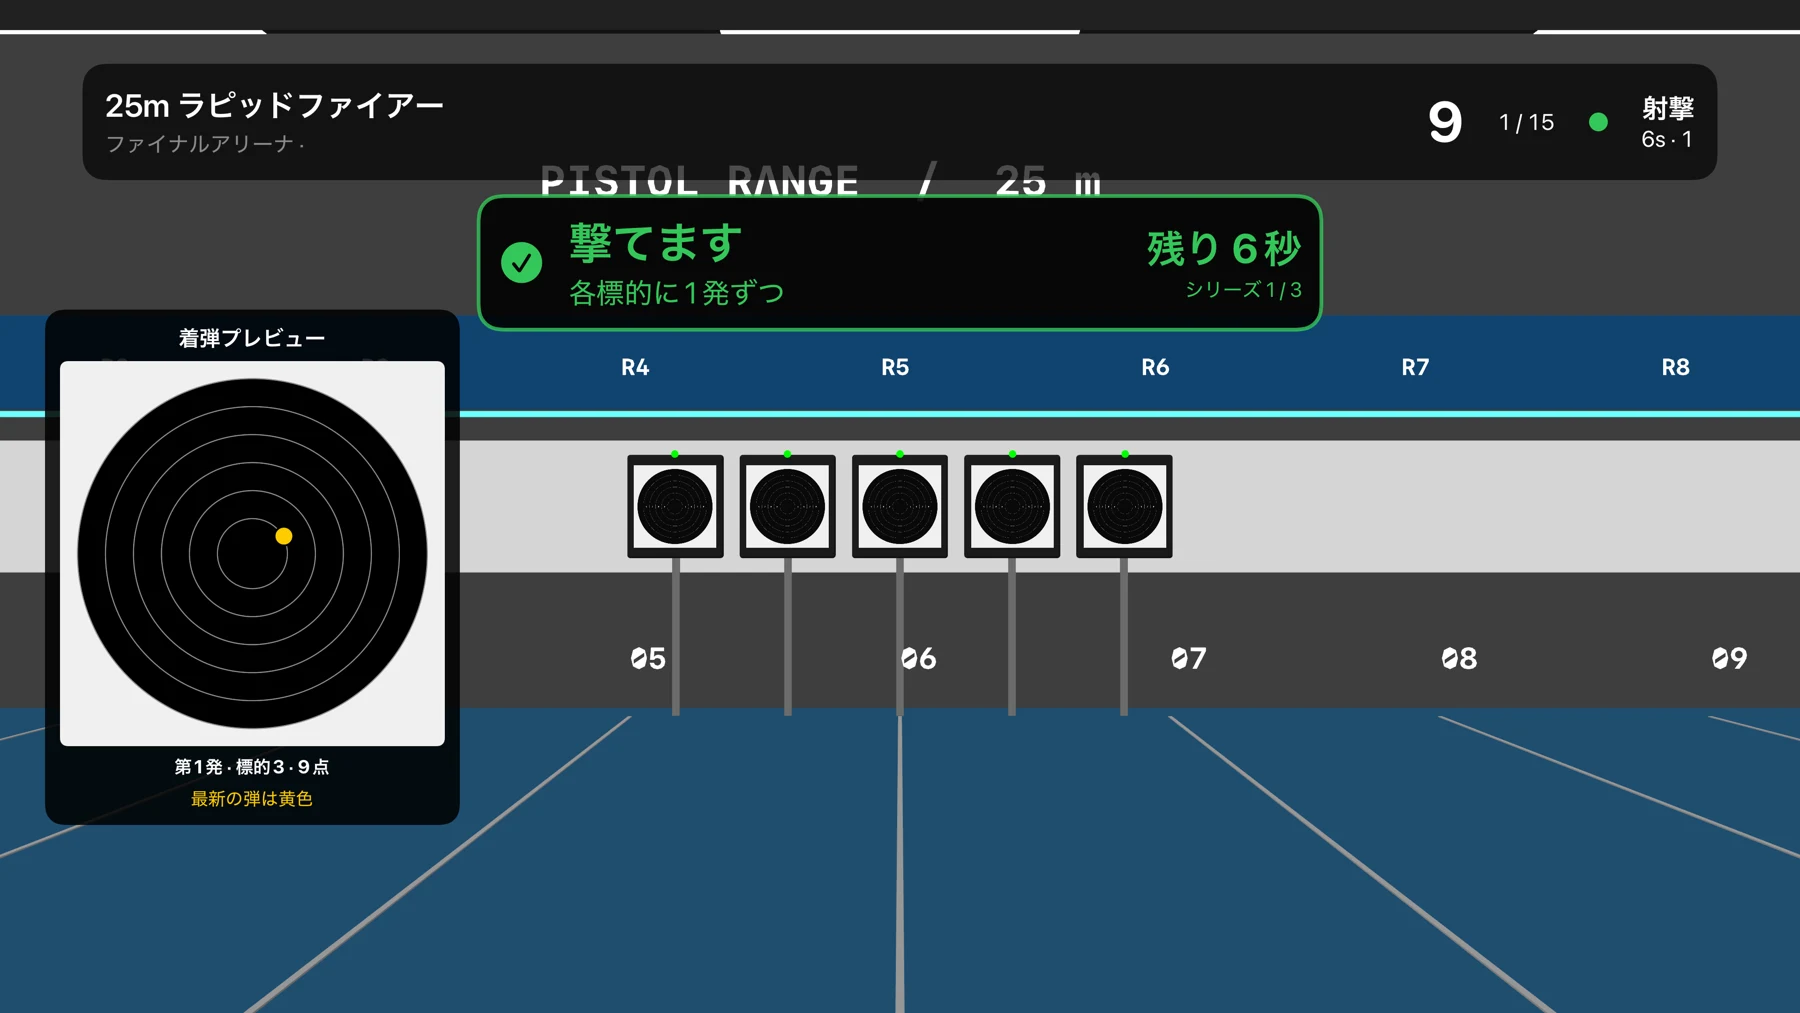Click the R4 lane label

635,367
